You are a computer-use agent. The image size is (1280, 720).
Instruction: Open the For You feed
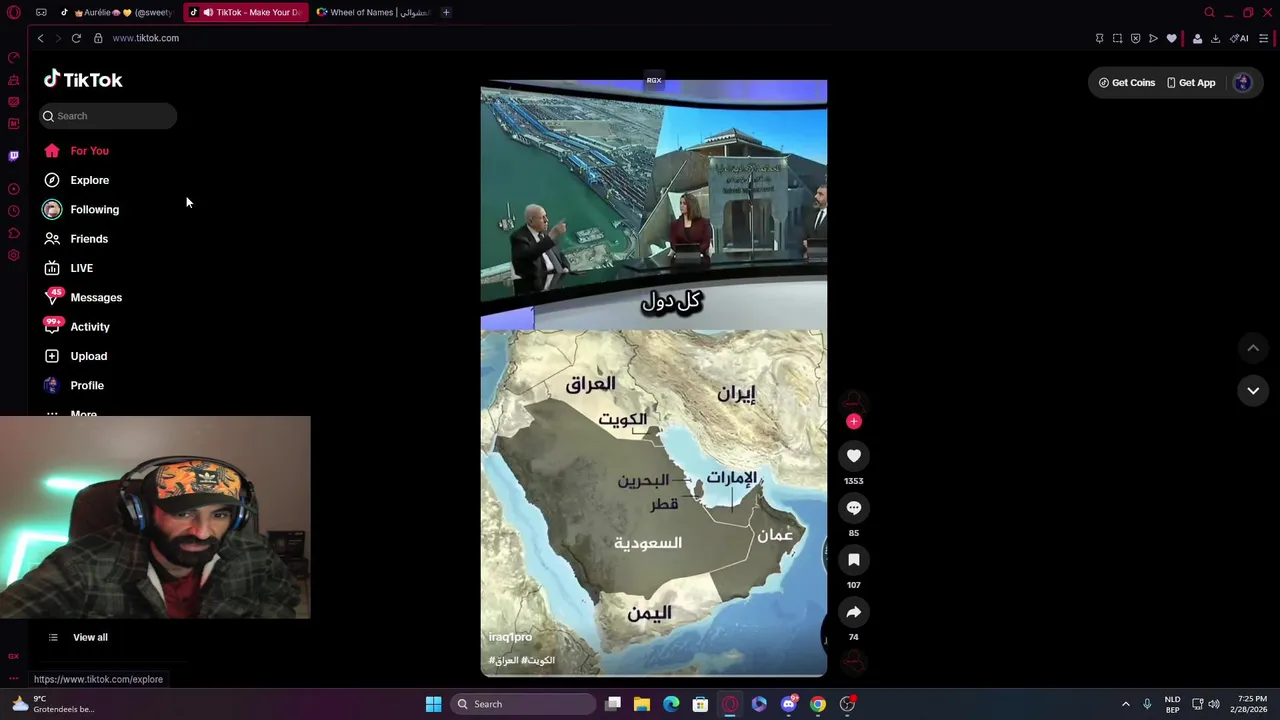[x=77, y=151]
